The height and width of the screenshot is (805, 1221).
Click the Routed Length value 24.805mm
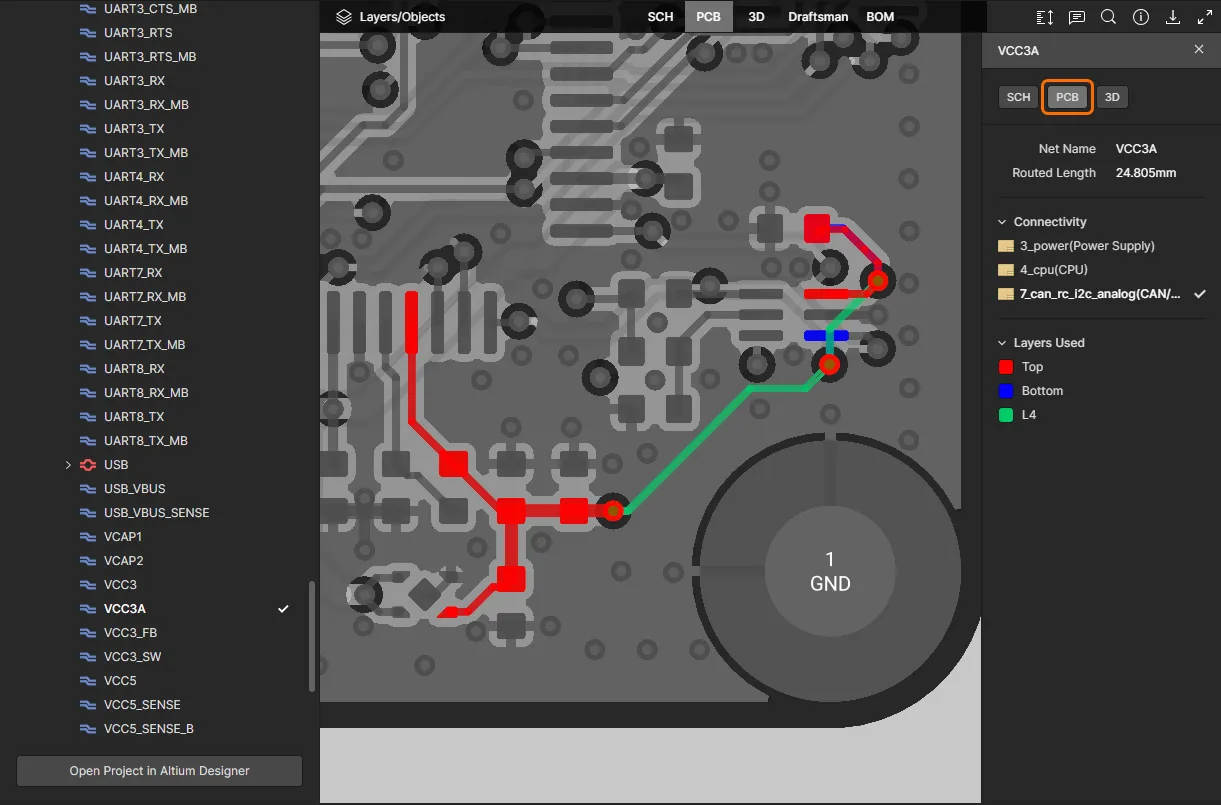pyautogui.click(x=1146, y=173)
